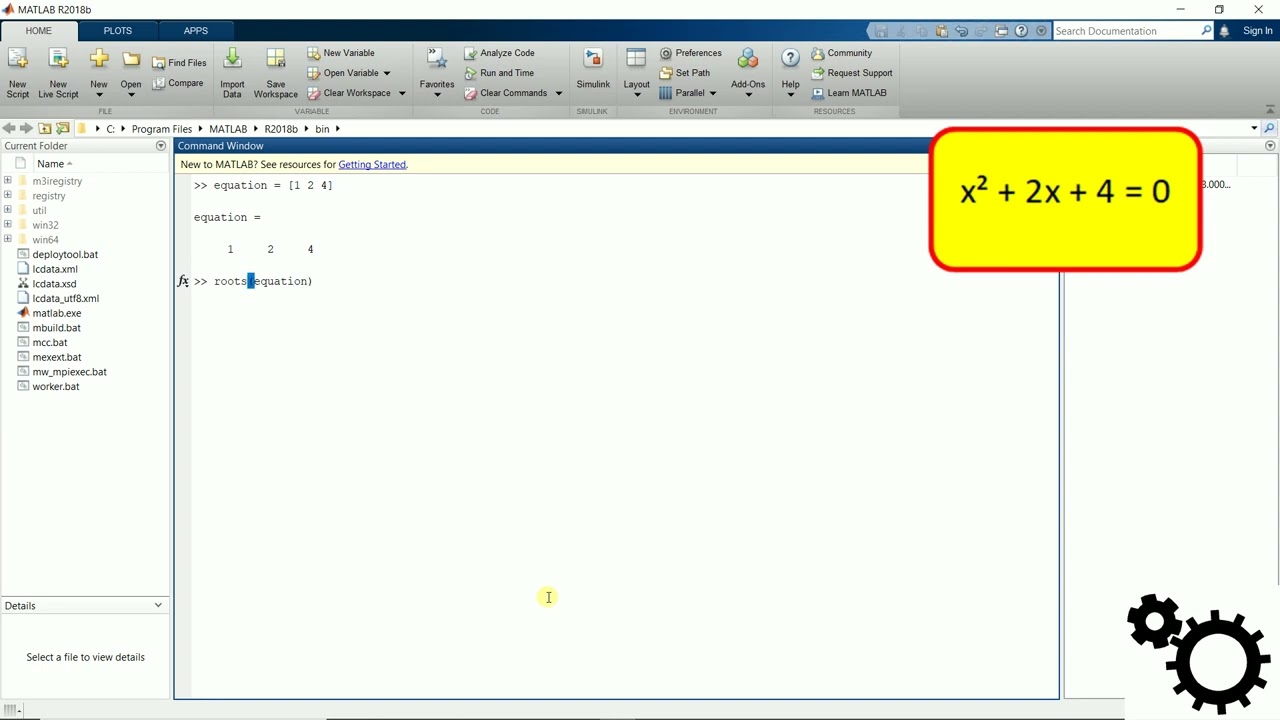
Task: Click the Import Data icon
Action: [232, 60]
